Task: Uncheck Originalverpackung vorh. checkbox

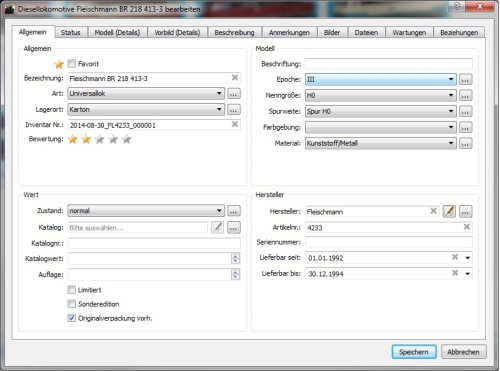Action: [72, 318]
